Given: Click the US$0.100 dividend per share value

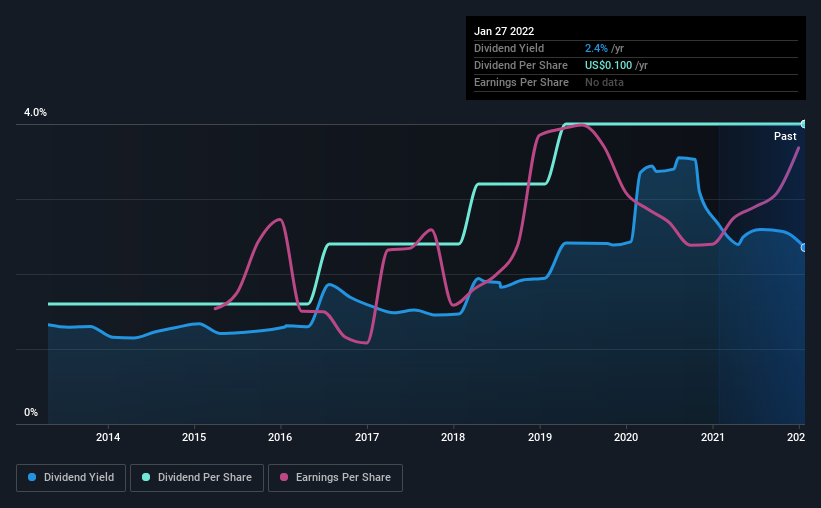Looking at the screenshot, I should [608, 65].
